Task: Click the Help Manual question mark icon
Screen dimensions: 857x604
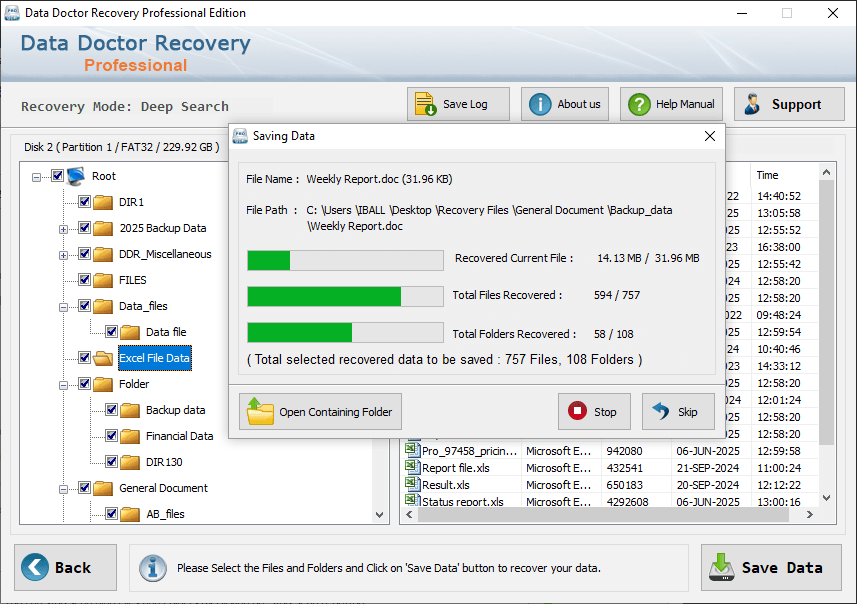Action: (639, 104)
